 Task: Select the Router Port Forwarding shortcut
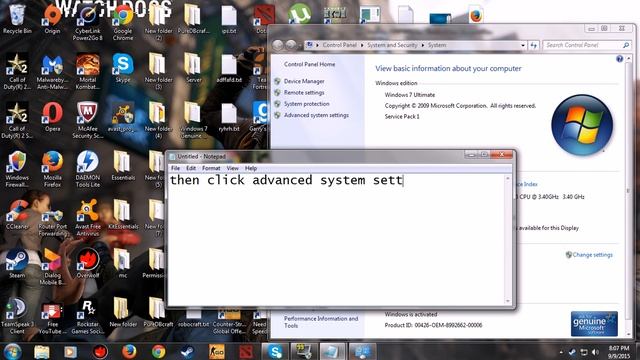(52, 218)
